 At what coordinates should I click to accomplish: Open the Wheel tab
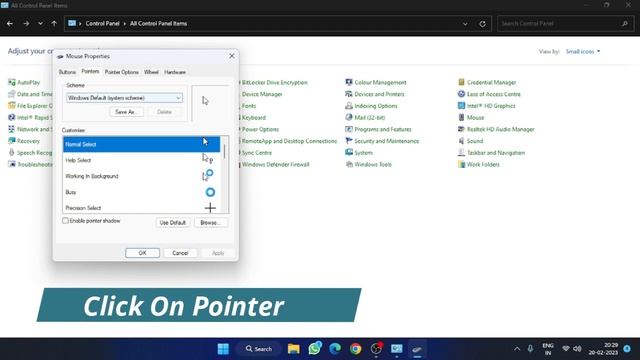click(151, 72)
